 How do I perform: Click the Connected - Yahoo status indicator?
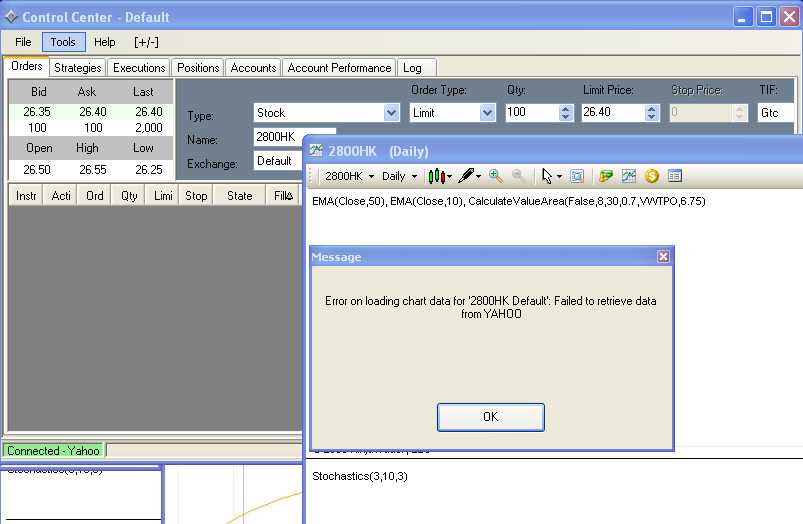[x=53, y=451]
